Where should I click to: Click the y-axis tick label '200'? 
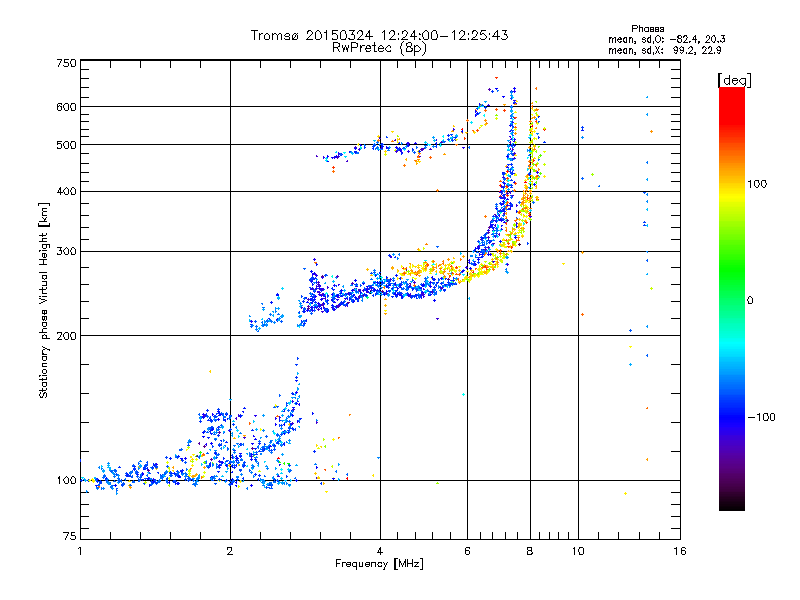(x=67, y=336)
